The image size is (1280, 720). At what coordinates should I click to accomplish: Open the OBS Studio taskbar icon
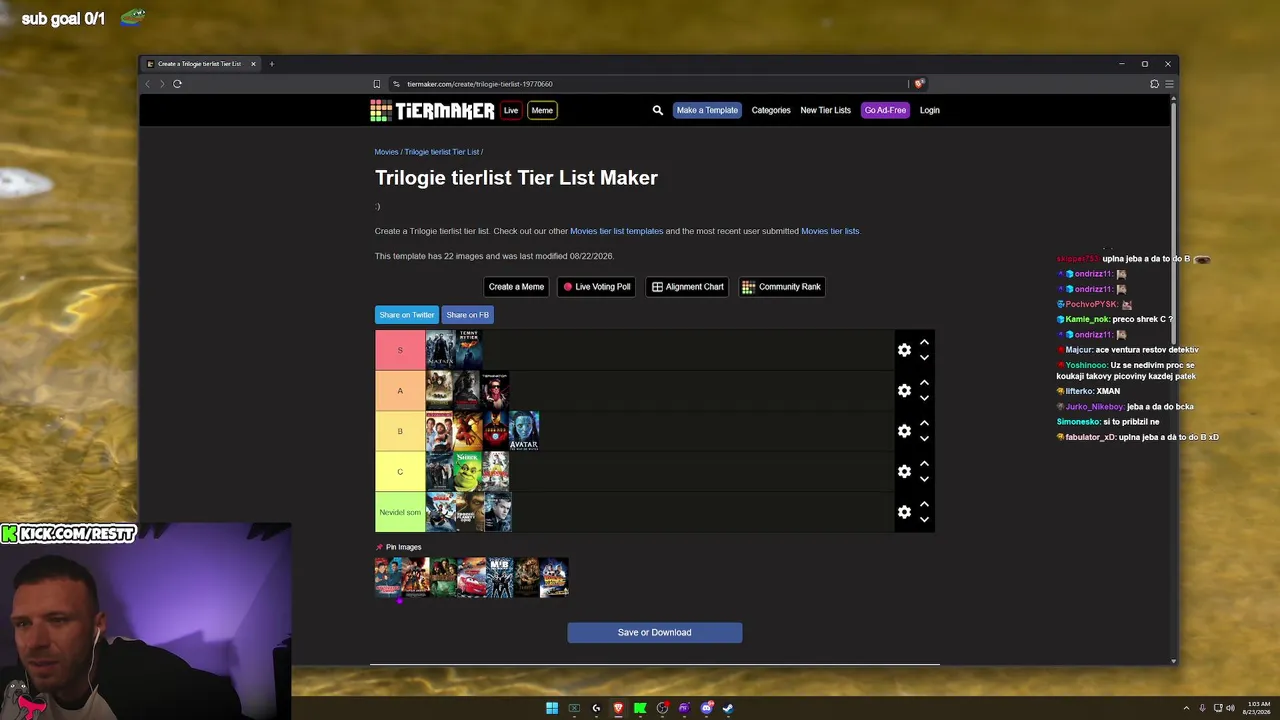pyautogui.click(x=662, y=709)
